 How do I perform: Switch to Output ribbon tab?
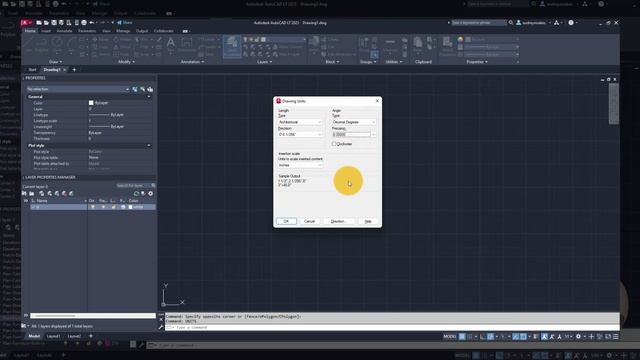pos(142,31)
